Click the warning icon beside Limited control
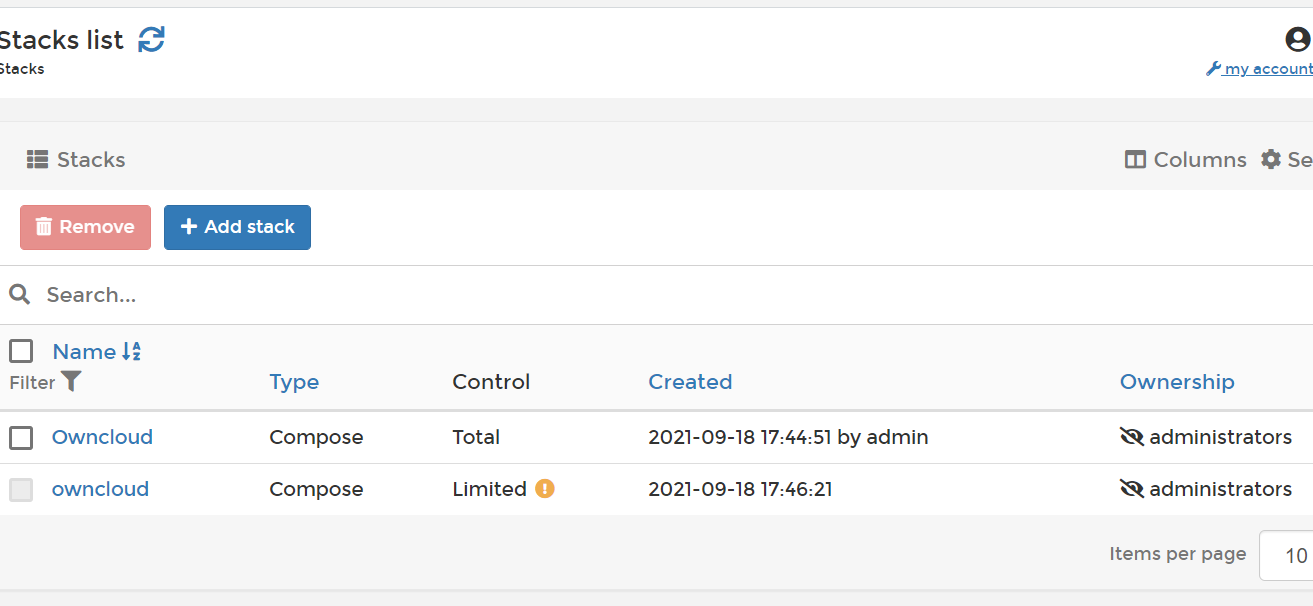 pos(544,488)
